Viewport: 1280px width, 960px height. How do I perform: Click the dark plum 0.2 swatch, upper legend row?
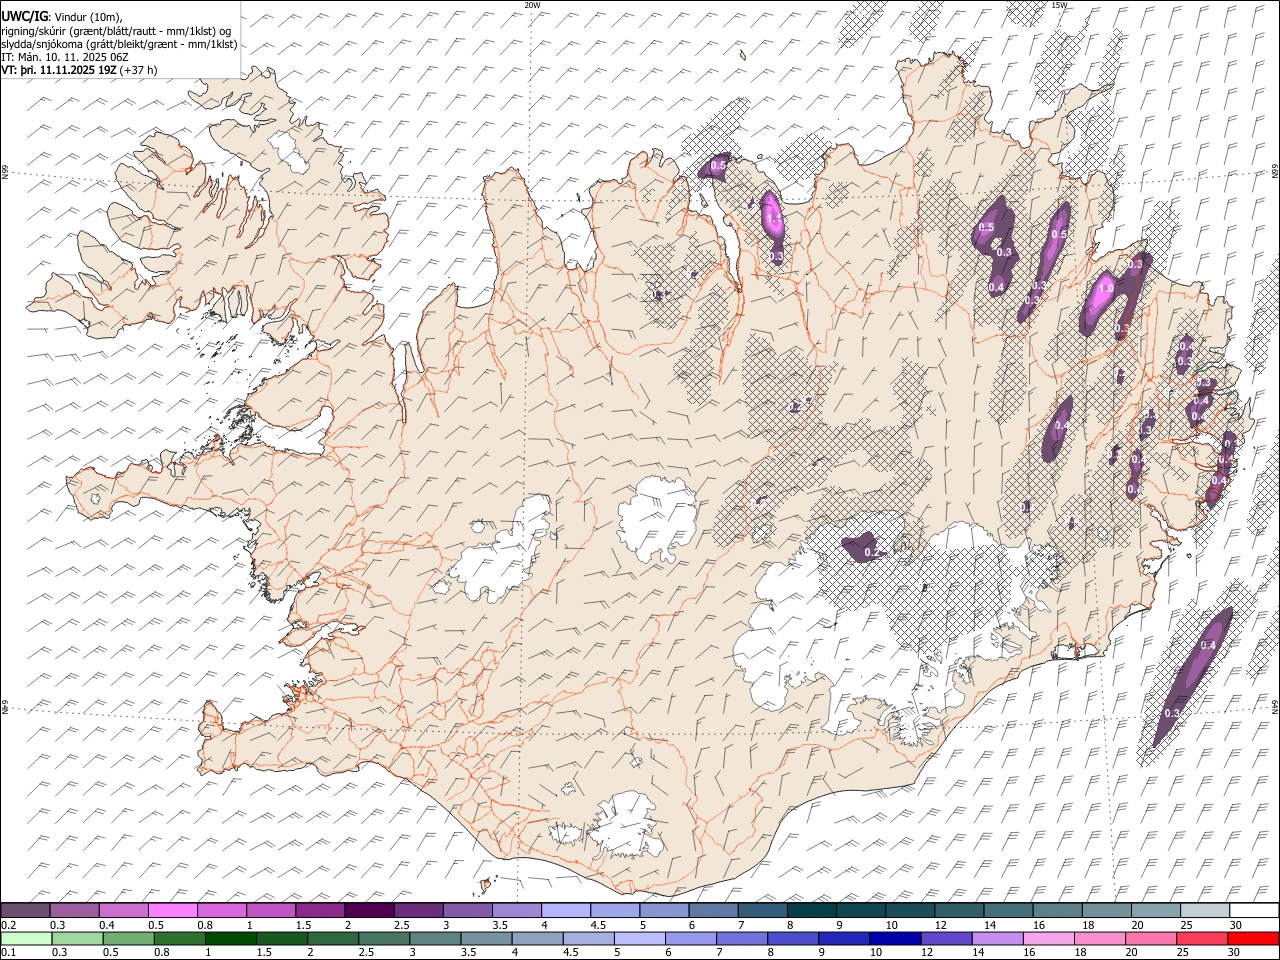click(26, 910)
